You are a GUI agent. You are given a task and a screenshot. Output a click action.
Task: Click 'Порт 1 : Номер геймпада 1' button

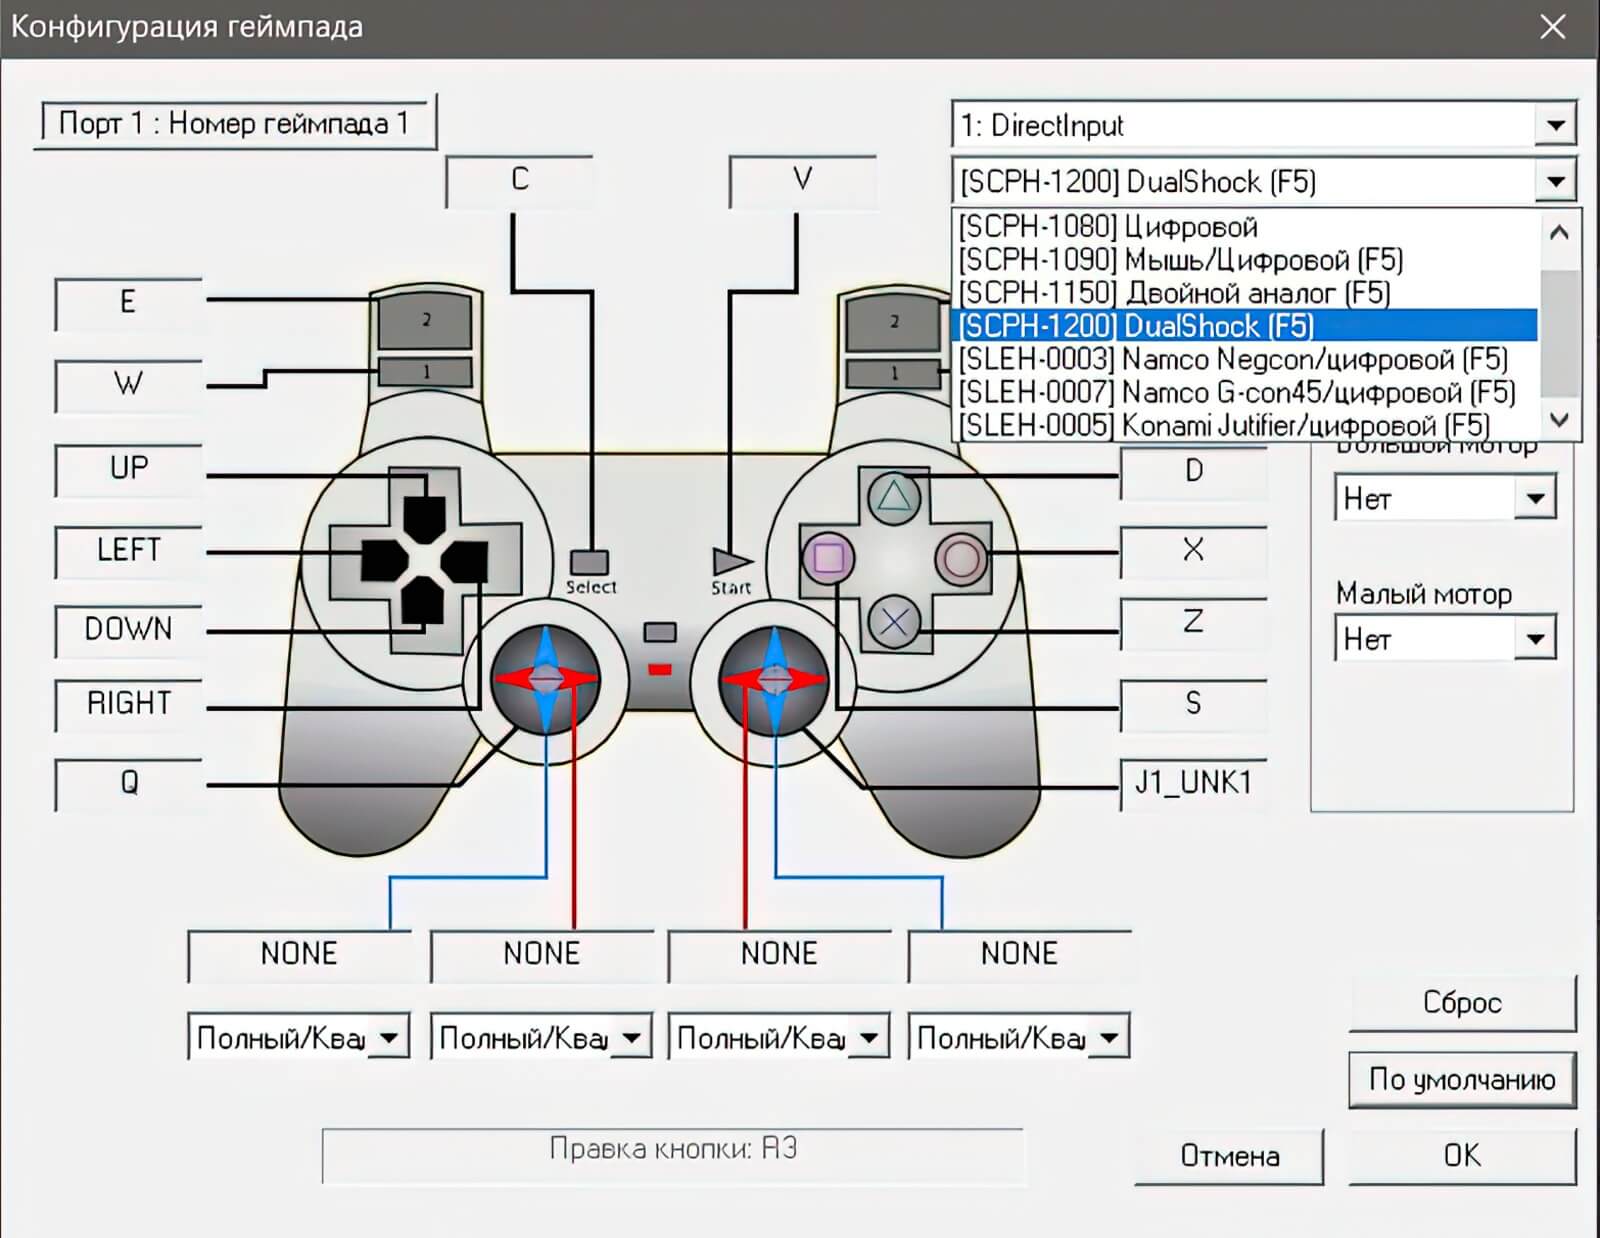point(235,124)
